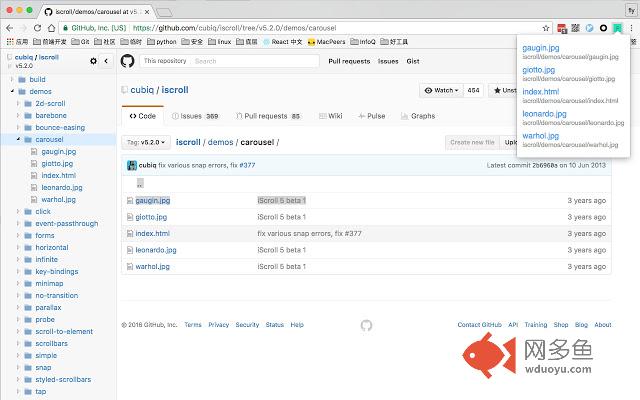Click gaugin.jpg file icon in file table
The image size is (640, 400).
pos(130,200)
